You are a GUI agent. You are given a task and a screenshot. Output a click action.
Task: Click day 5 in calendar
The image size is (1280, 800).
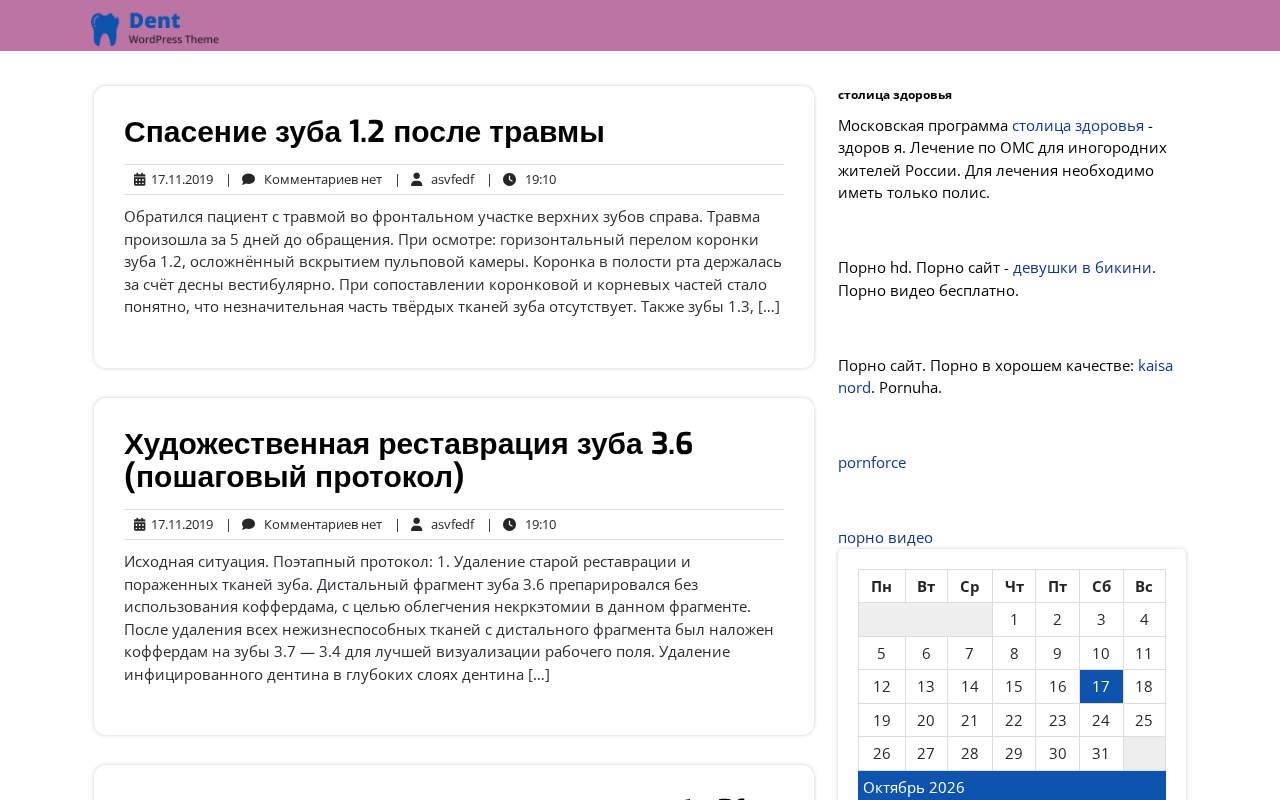point(881,654)
